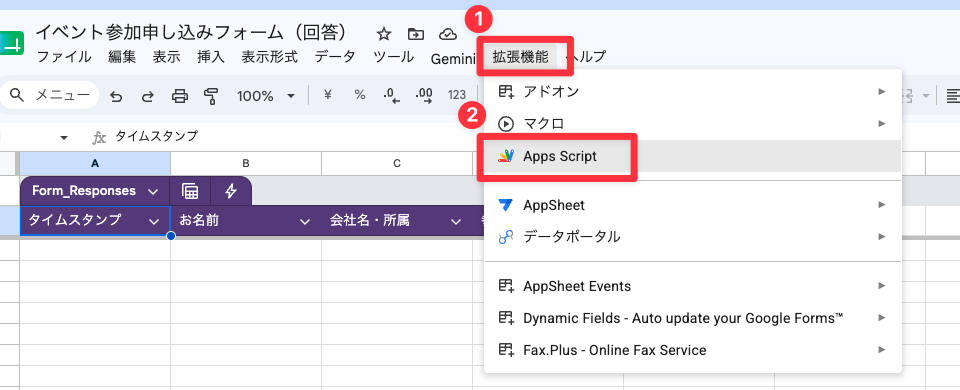Select column A header
The image size is (960, 390).
tap(95, 163)
